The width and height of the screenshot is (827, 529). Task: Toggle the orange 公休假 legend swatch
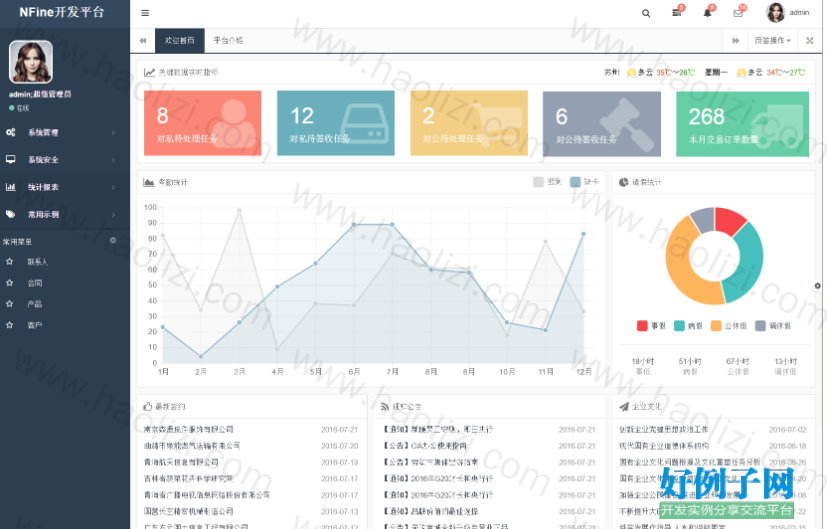point(716,326)
